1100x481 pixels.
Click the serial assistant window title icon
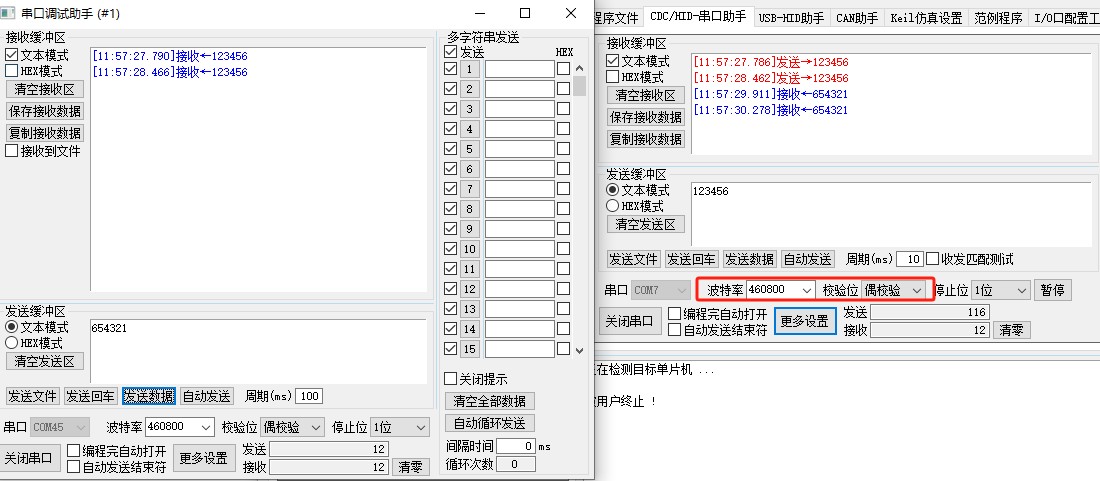pos(8,13)
